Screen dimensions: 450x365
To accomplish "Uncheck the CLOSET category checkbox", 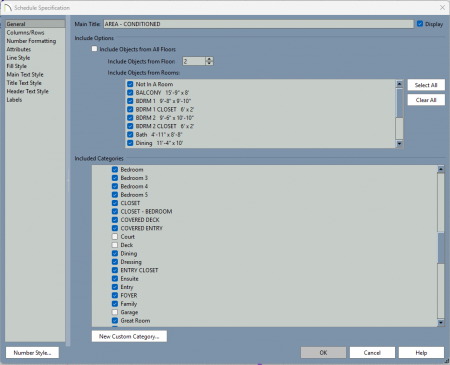I will click(115, 203).
